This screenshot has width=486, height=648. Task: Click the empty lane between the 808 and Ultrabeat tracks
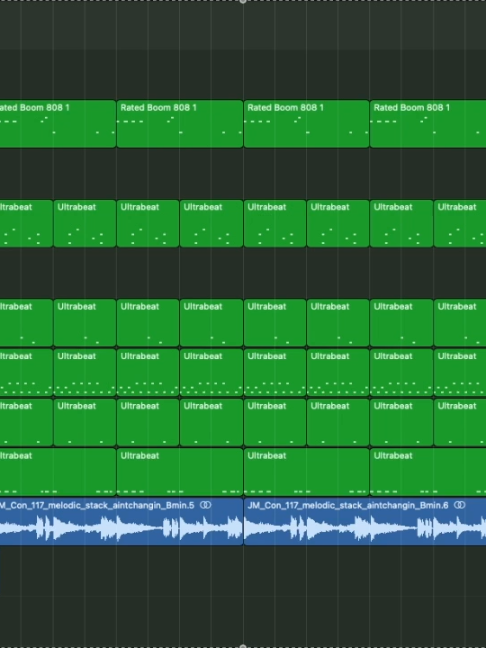pos(243,174)
